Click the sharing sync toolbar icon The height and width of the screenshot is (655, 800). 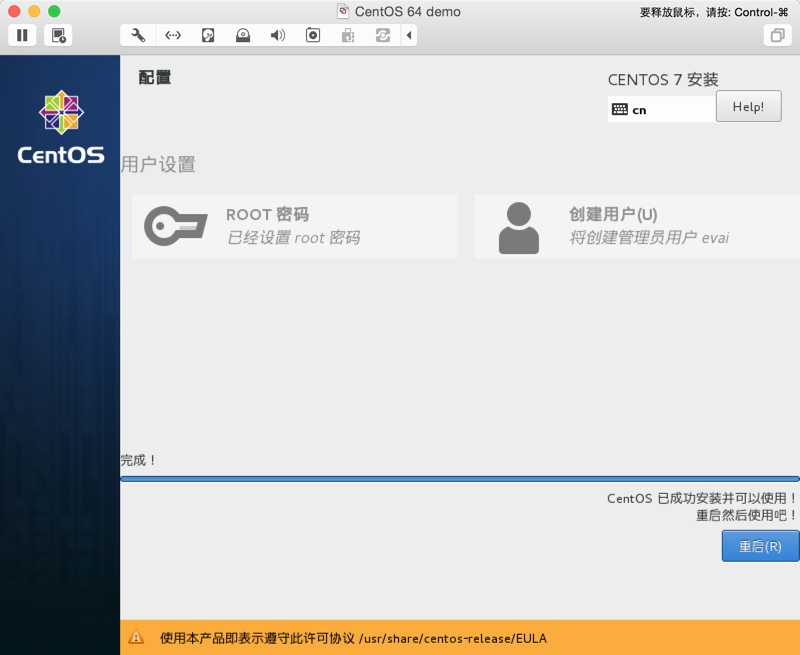383,35
